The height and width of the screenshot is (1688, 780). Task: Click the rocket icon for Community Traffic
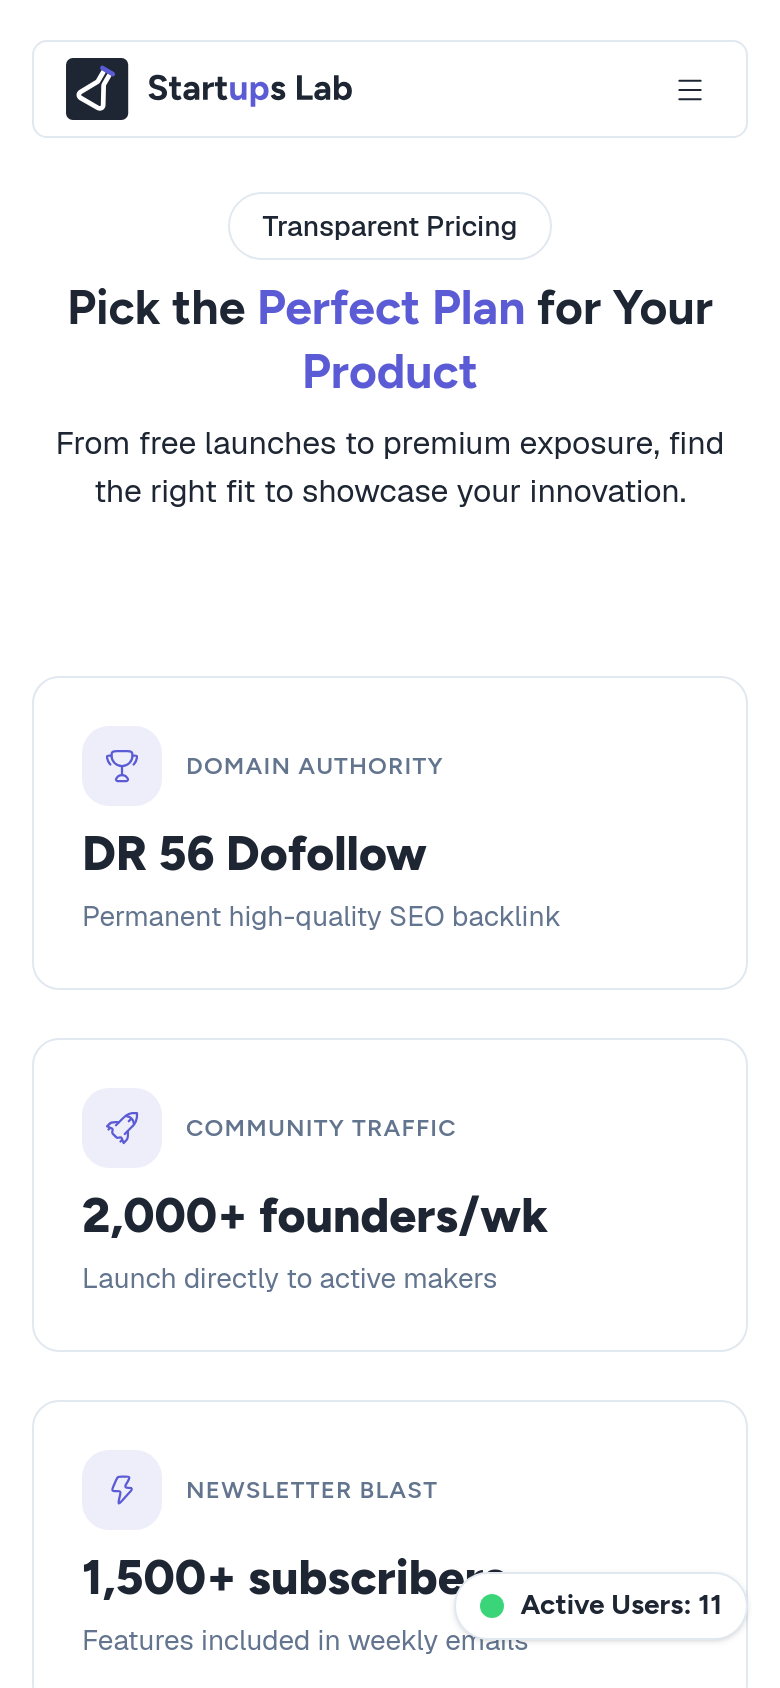coord(122,1128)
